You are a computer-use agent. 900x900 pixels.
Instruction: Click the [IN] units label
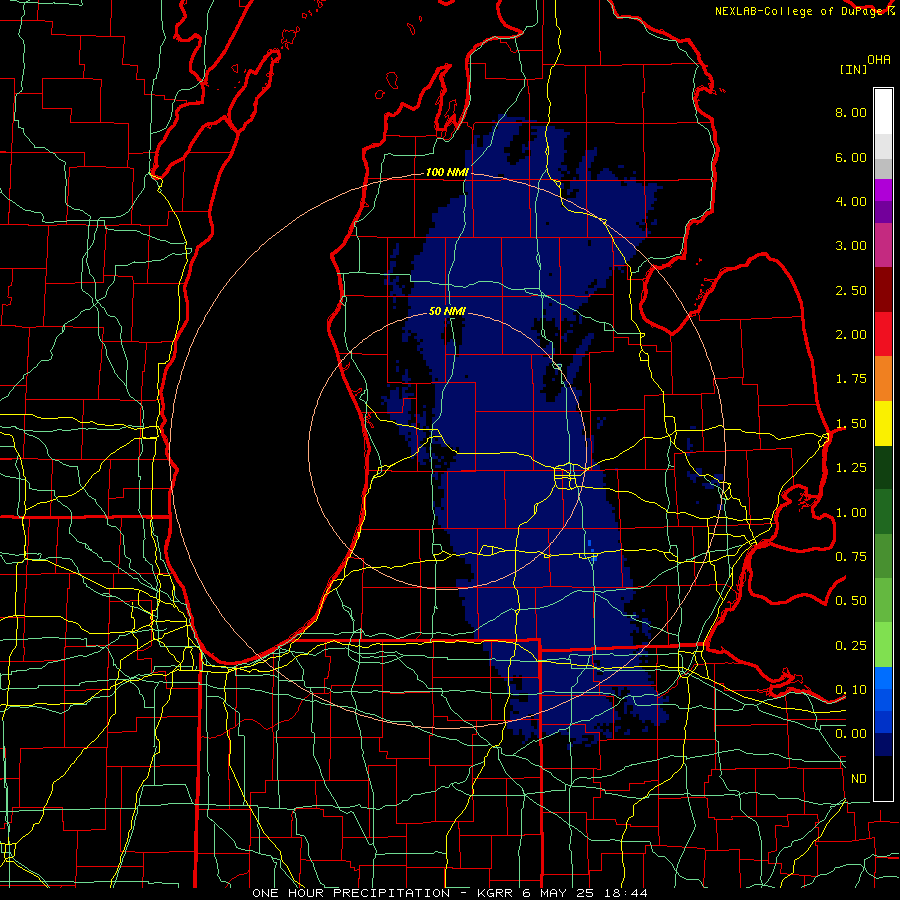point(854,69)
